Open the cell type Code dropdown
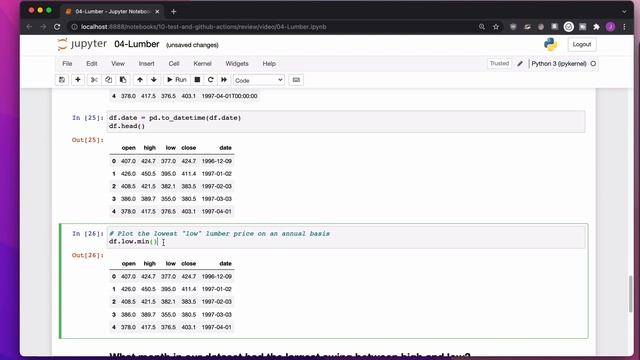640x360 pixels. click(x=258, y=80)
